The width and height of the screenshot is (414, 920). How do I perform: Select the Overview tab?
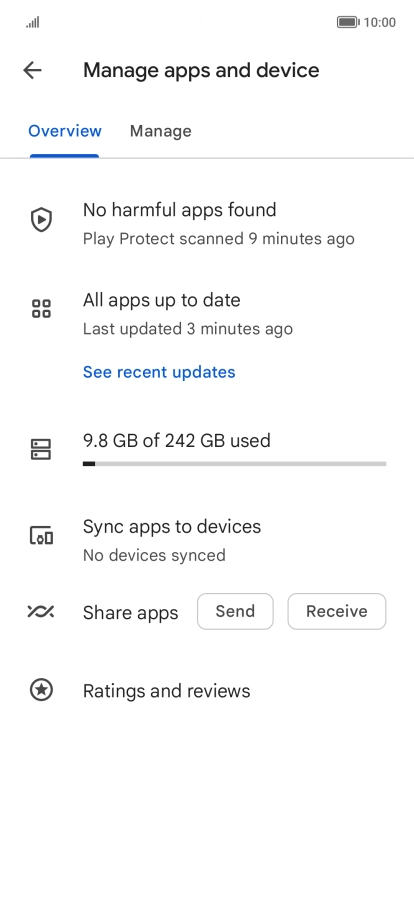[x=65, y=131]
